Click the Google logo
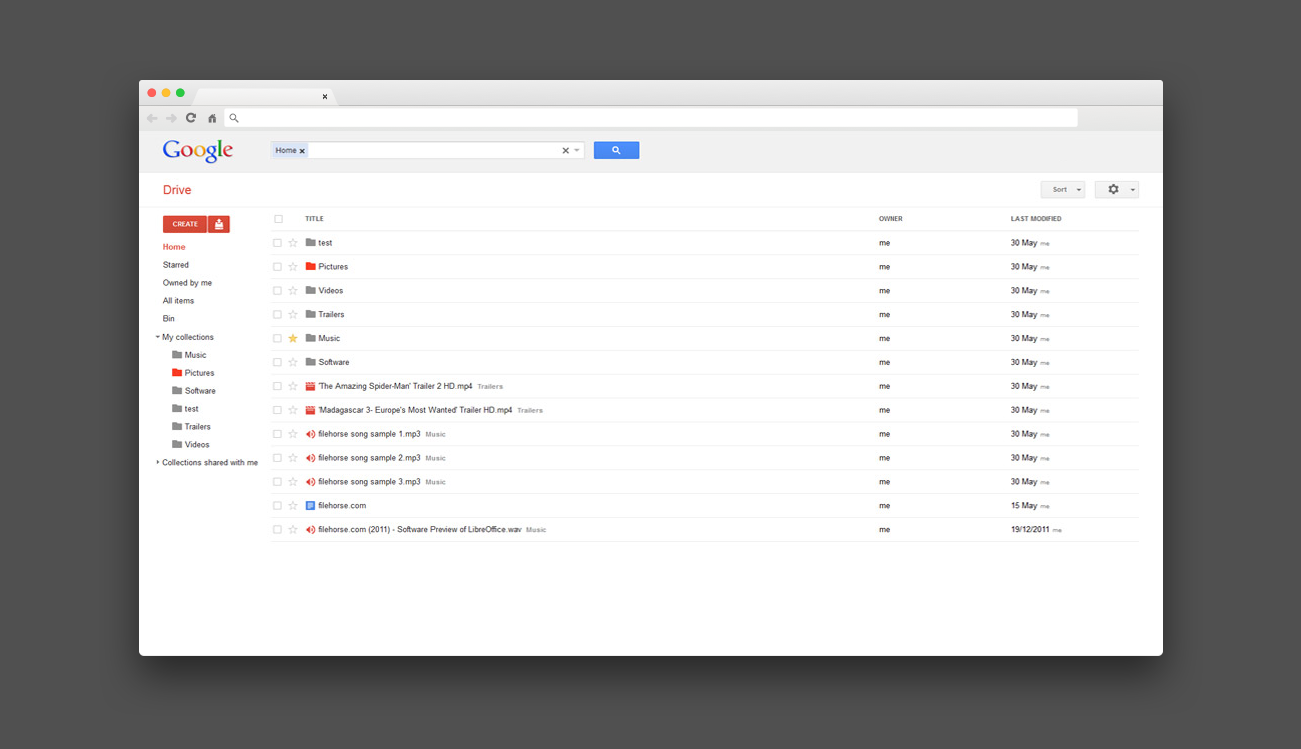 197,149
